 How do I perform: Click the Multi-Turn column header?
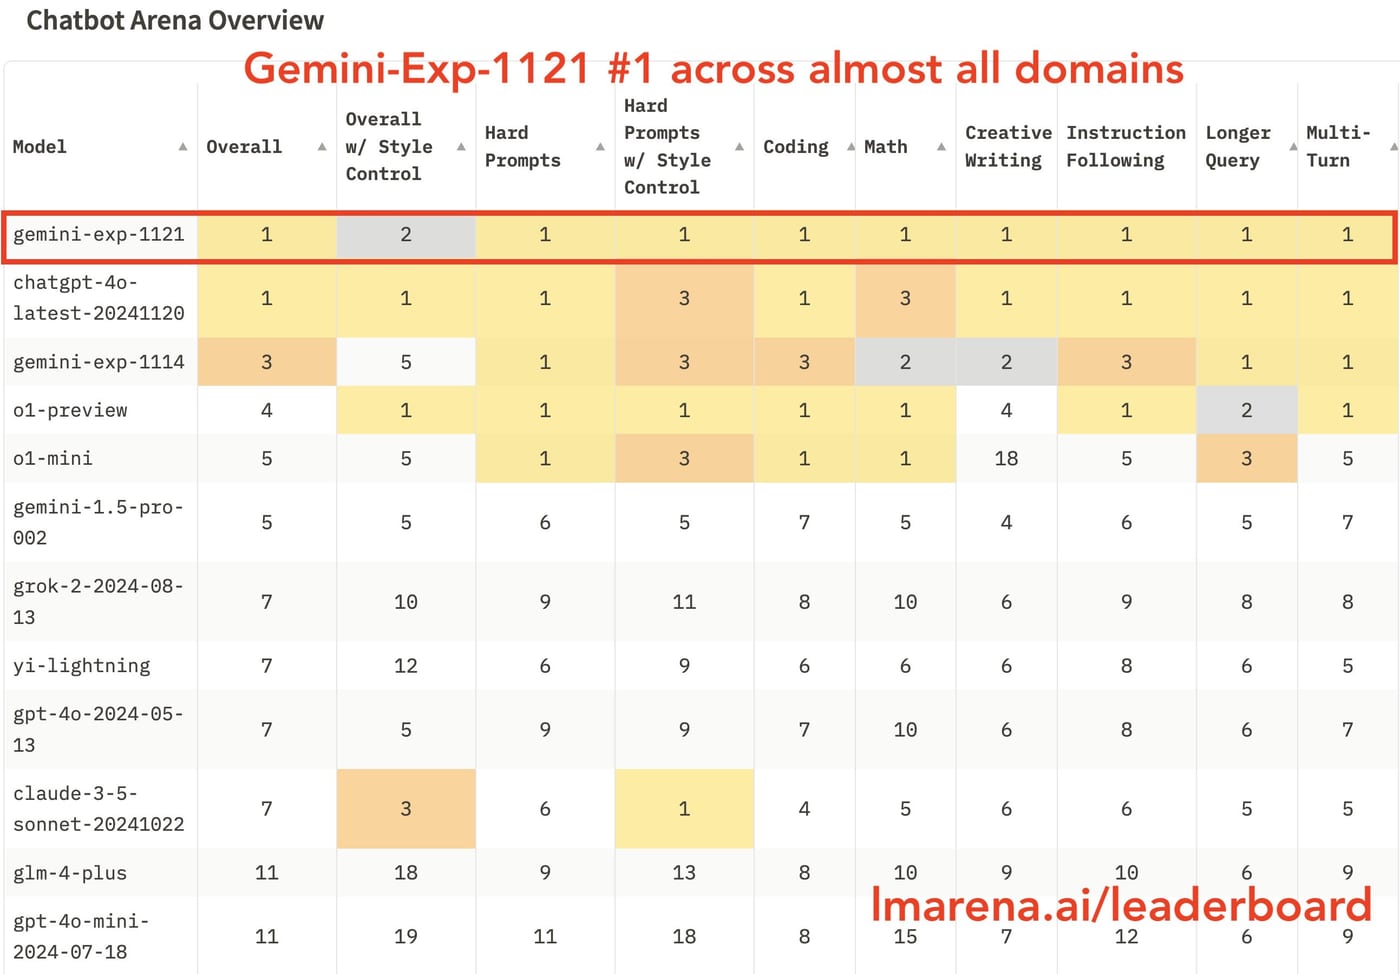1338,147
